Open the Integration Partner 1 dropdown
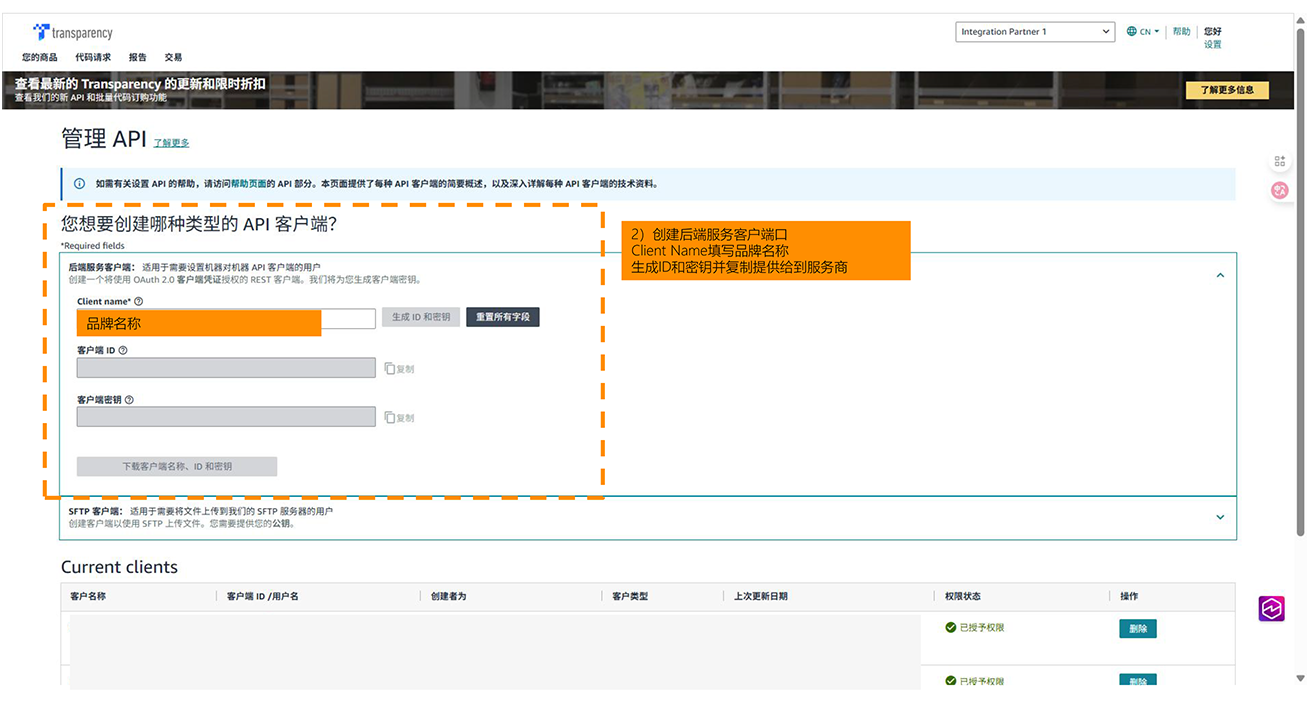Image resolution: width=1310 pixels, height=716 pixels. click(1034, 32)
